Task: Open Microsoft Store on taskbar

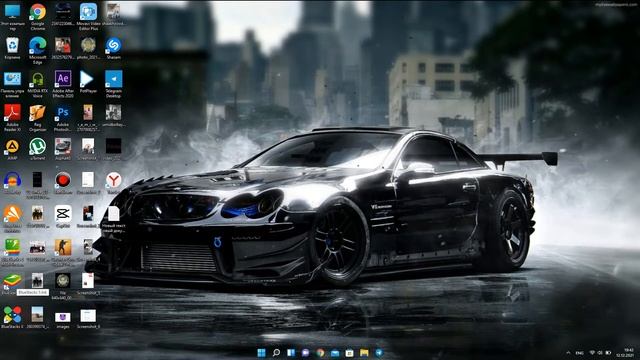Action: point(349,353)
